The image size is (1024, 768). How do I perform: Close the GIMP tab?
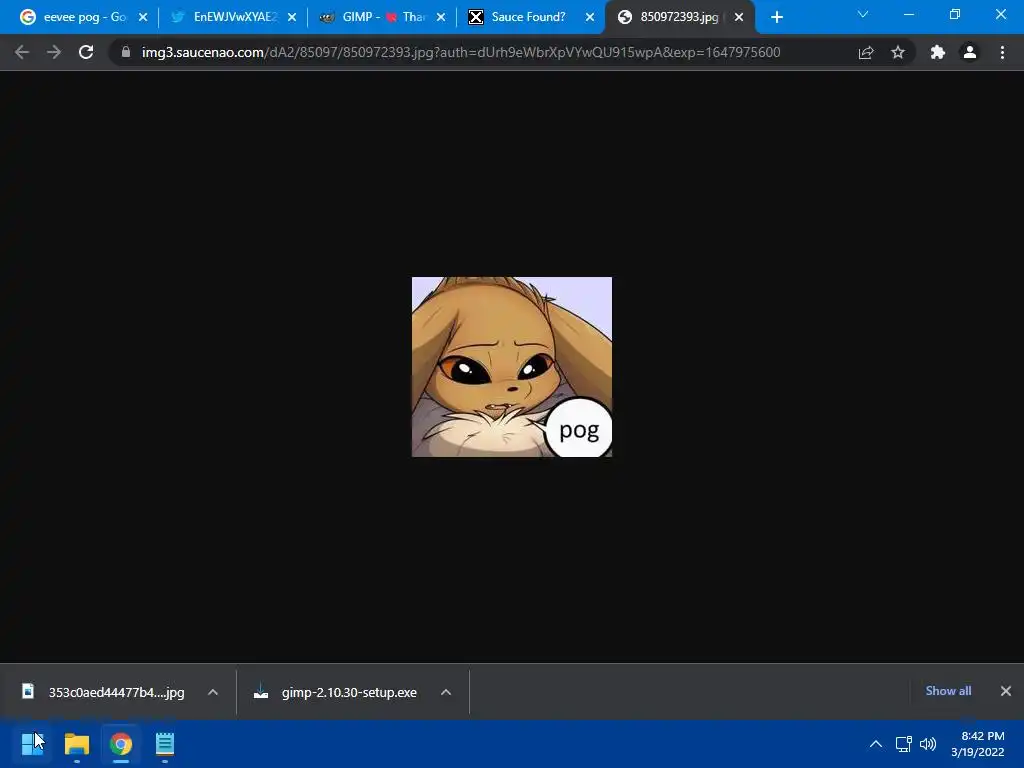(x=441, y=17)
